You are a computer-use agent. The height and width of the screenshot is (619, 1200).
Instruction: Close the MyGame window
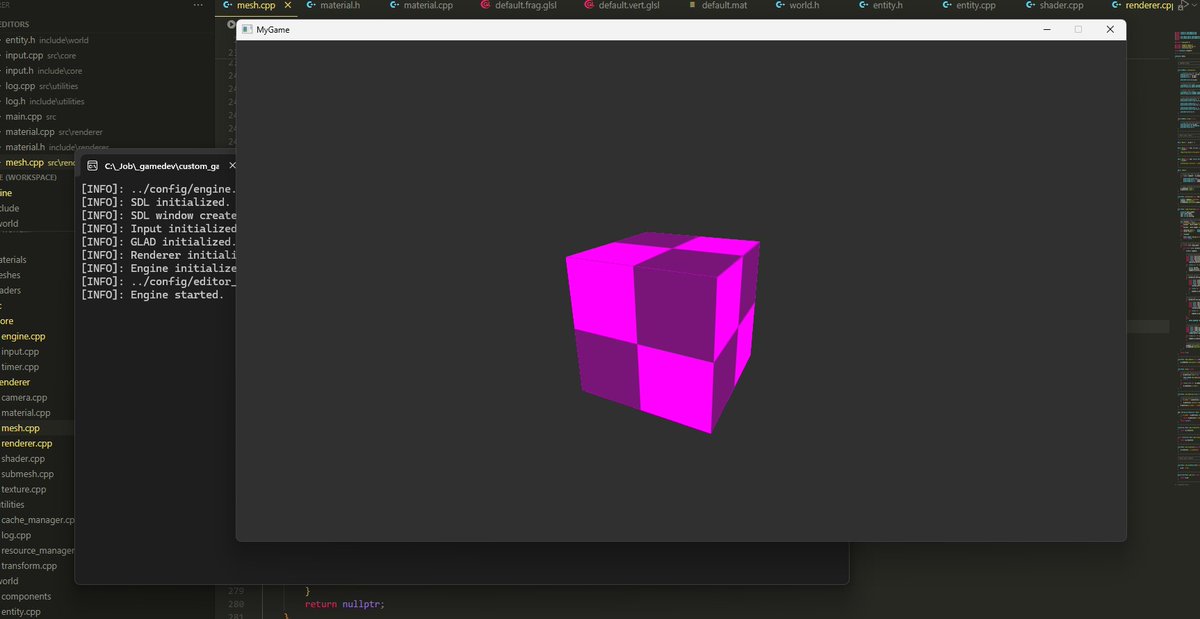(1110, 30)
